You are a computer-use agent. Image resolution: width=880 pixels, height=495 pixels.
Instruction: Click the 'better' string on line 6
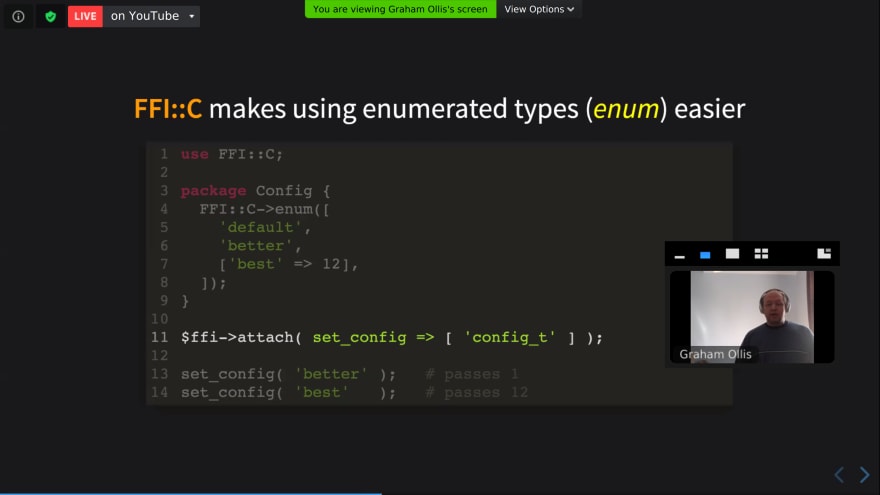255,246
